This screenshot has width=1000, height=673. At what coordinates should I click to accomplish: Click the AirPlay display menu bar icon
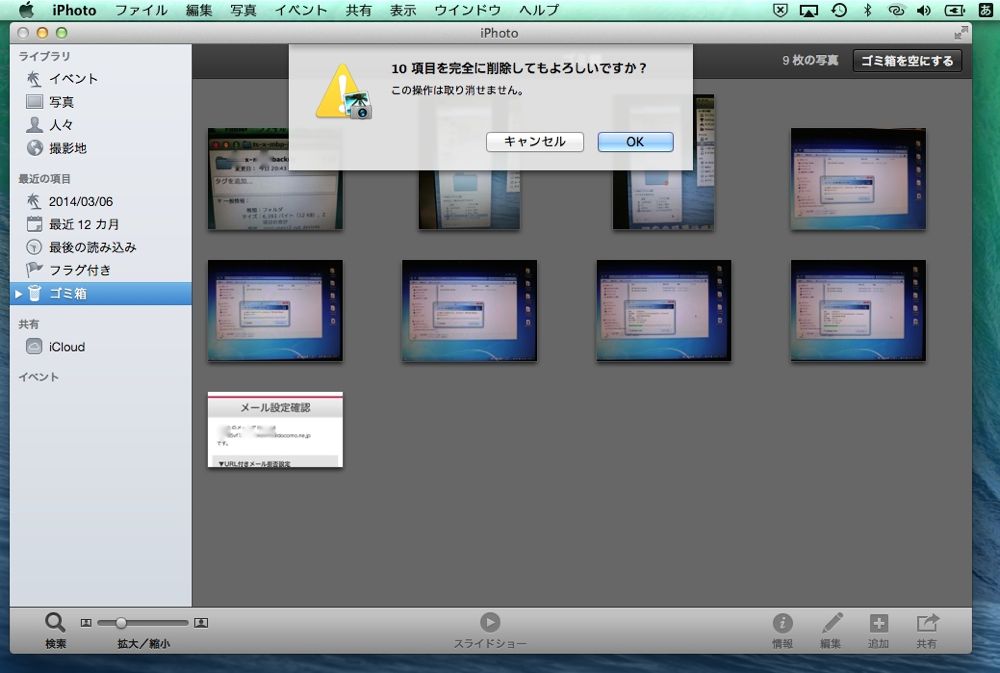point(809,10)
